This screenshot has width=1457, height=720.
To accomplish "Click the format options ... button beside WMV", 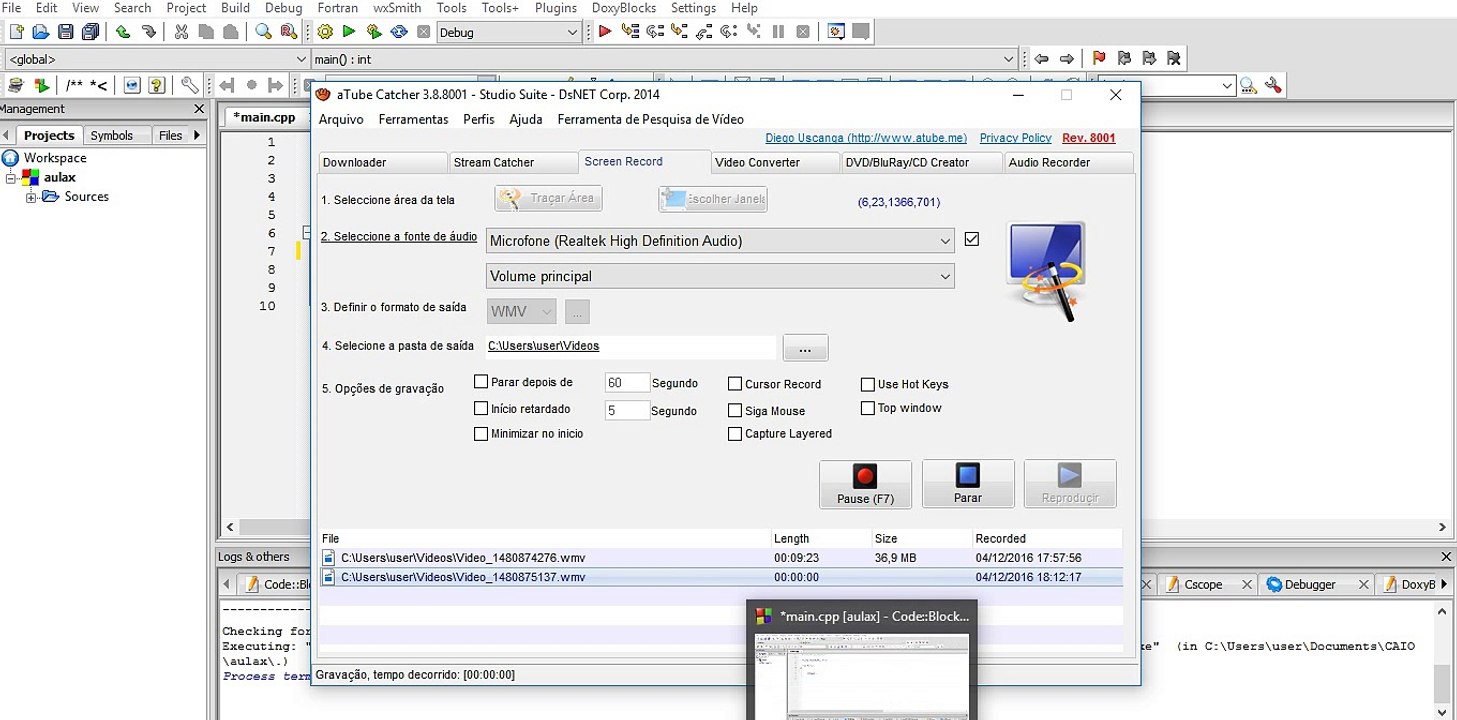I will click(577, 312).
